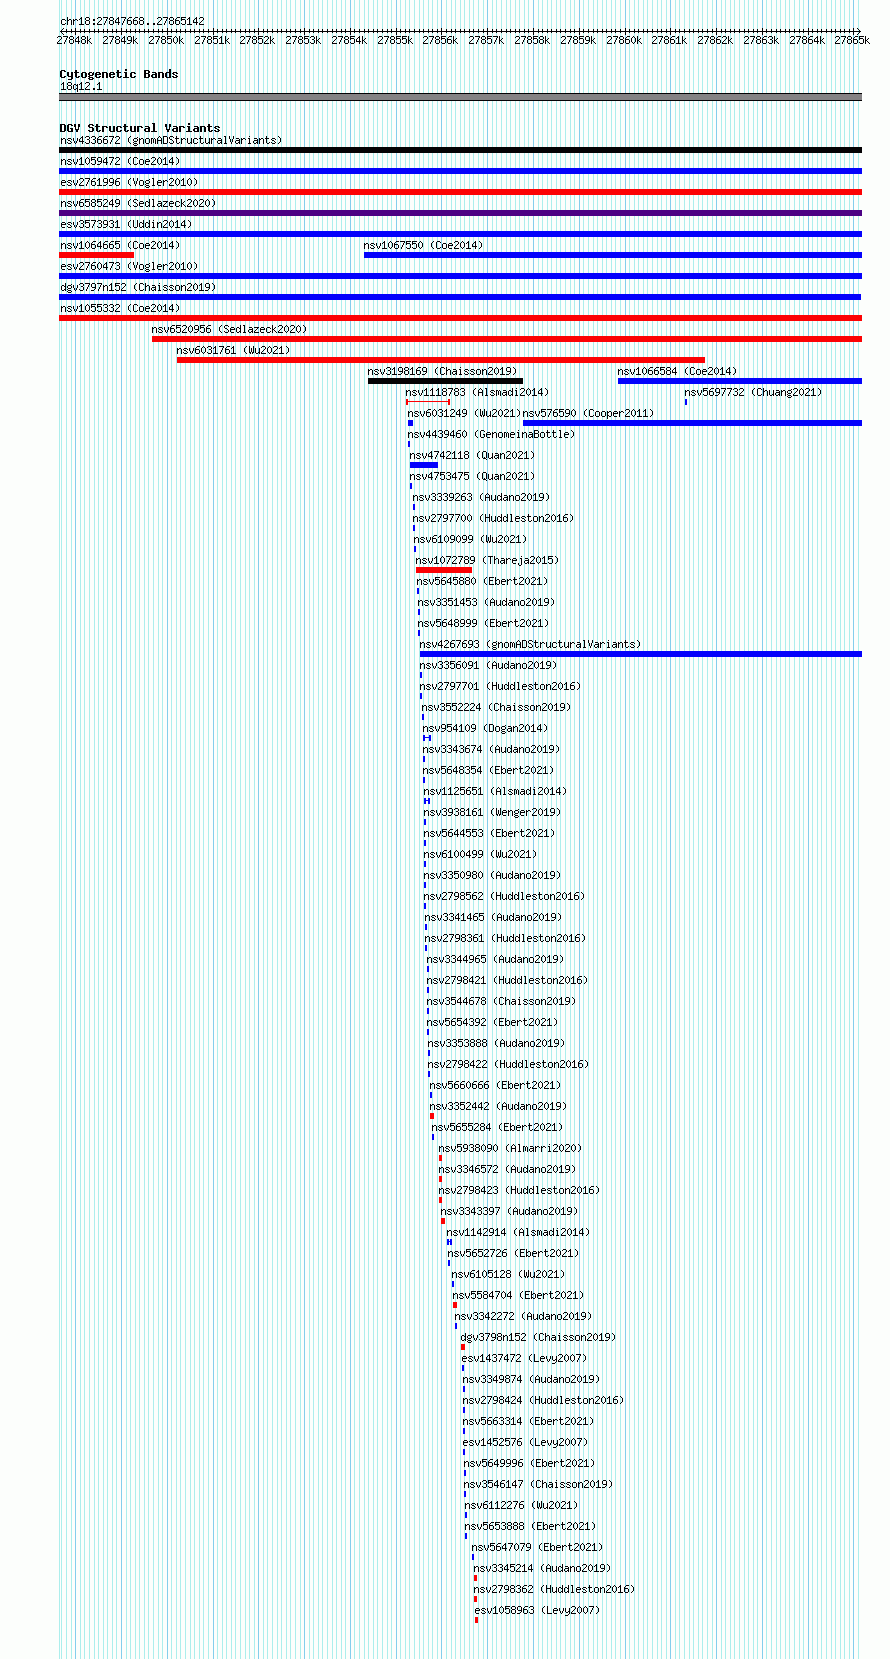The width and height of the screenshot is (890, 1659).
Task: Click nsv1055332 (Coe2014) label
Action: click(120, 308)
